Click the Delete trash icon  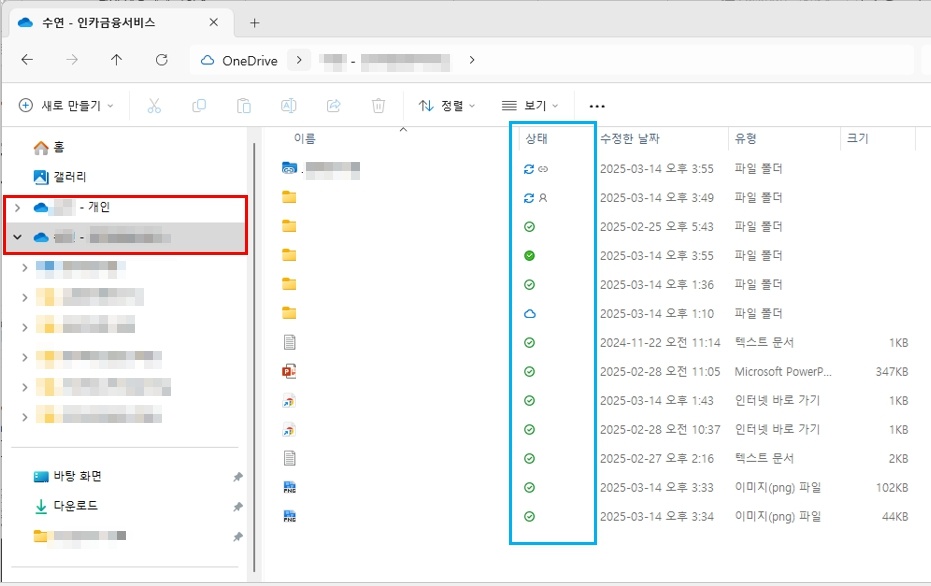pos(378,106)
